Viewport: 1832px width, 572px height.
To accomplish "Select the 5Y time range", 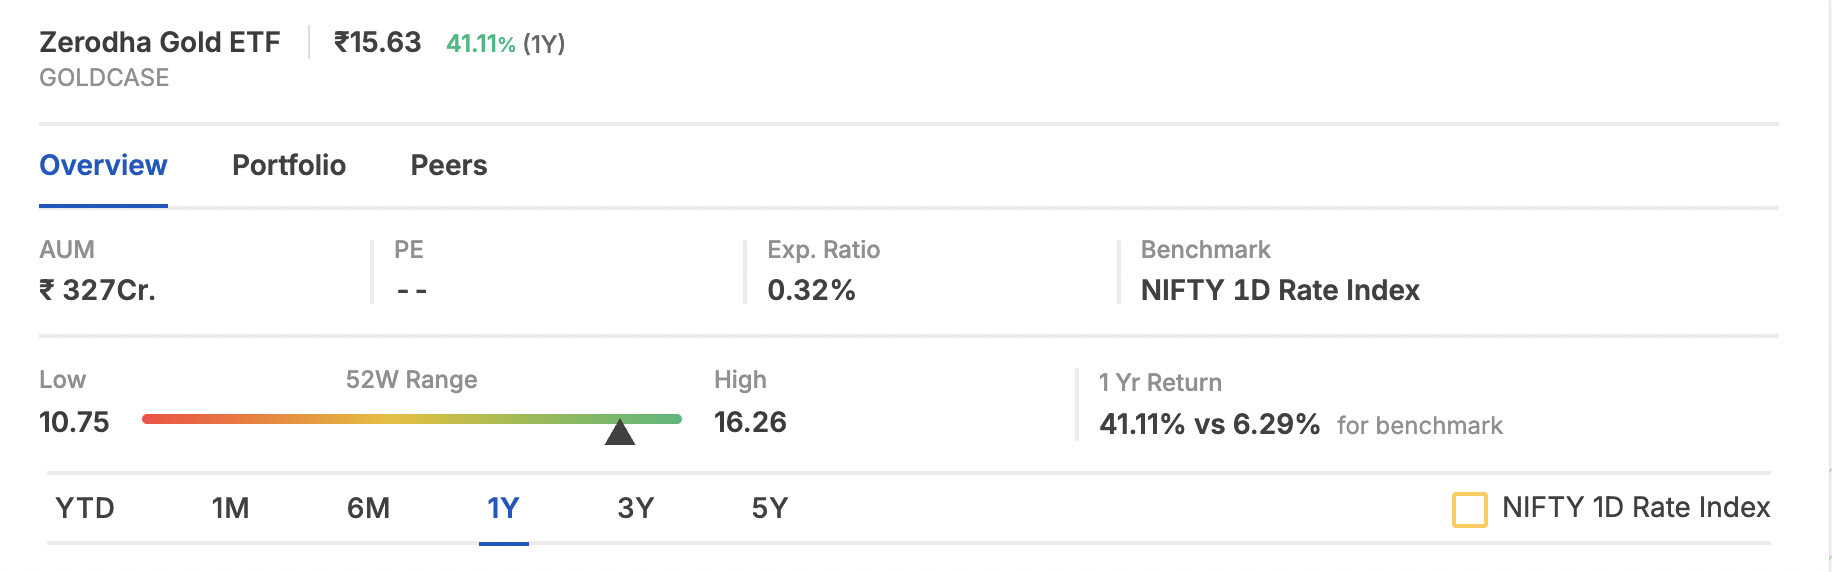I will click(770, 508).
